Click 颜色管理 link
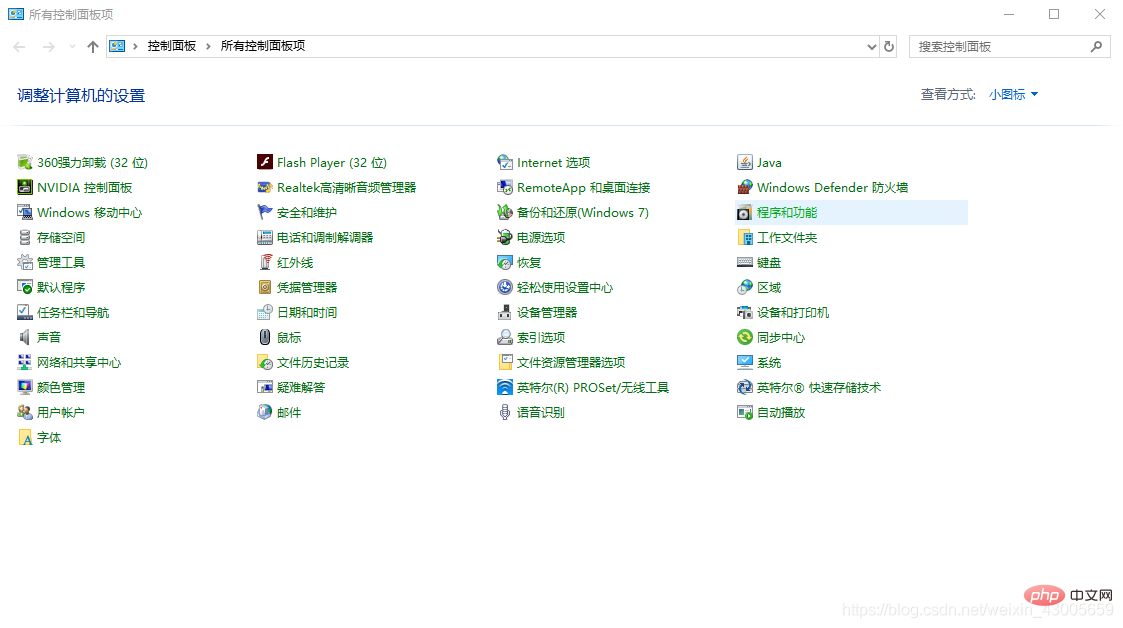Image resolution: width=1123 pixels, height=628 pixels. point(61,387)
